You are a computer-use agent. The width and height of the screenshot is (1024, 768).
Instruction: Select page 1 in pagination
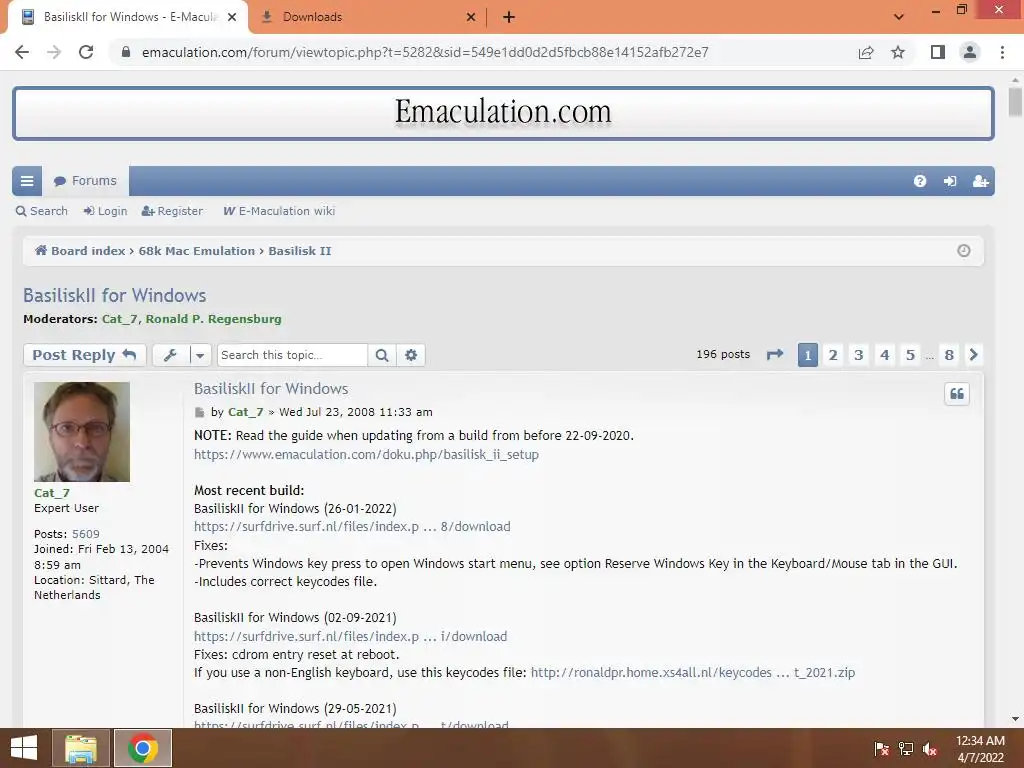pyautogui.click(x=808, y=355)
